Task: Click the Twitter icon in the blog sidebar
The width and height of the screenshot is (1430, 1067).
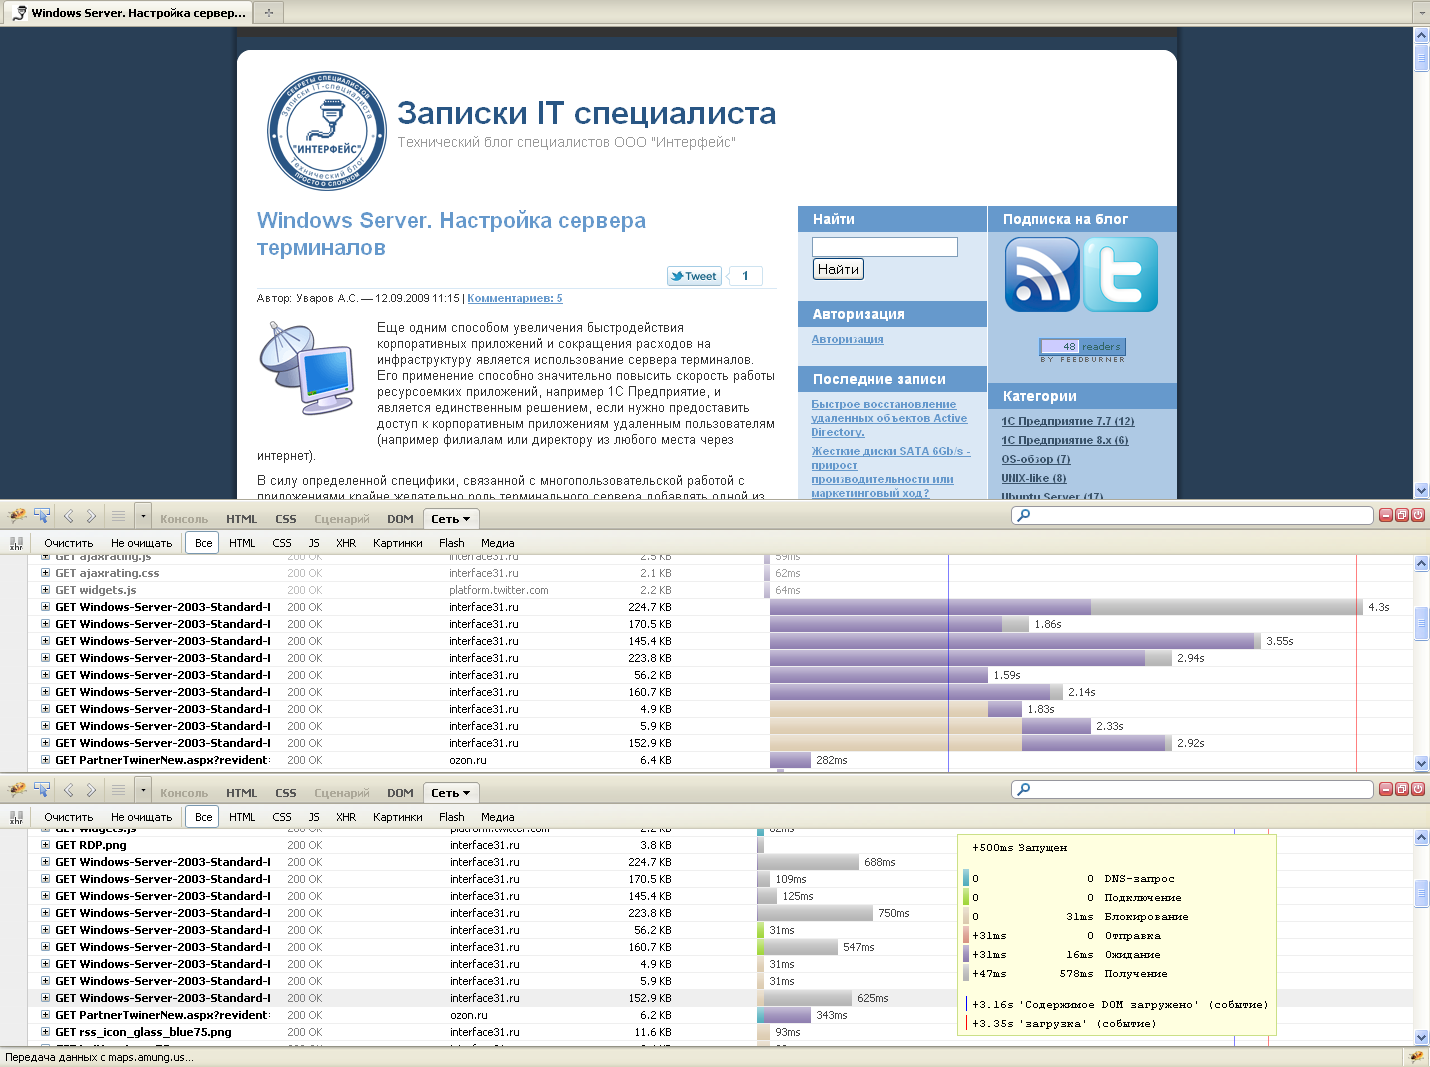Action: 1121,275
